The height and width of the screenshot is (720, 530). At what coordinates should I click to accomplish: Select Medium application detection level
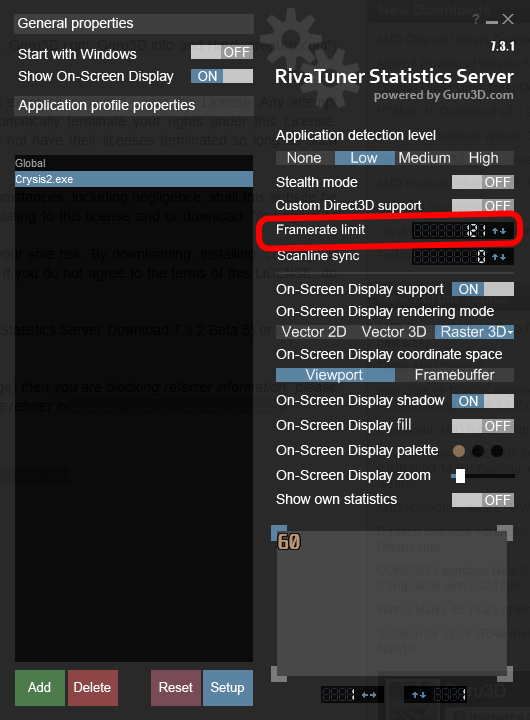click(x=424, y=158)
